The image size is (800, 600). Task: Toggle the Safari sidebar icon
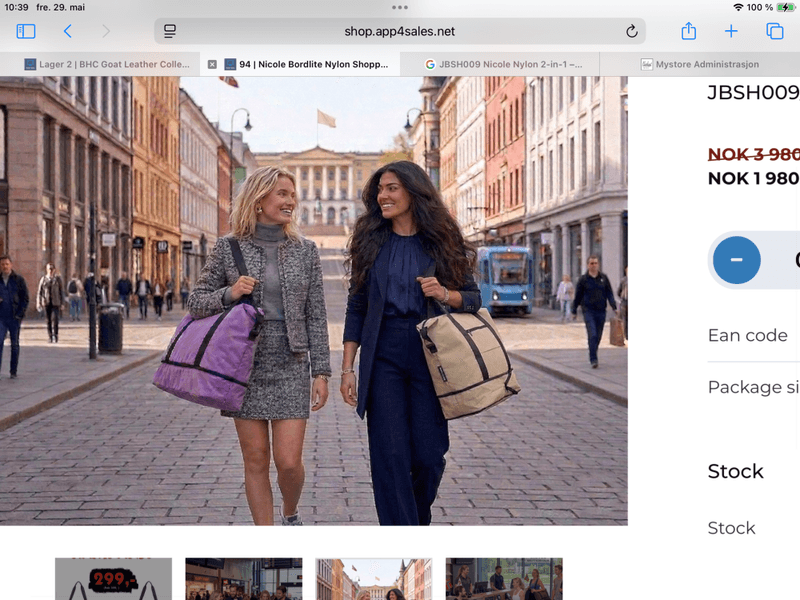26,32
